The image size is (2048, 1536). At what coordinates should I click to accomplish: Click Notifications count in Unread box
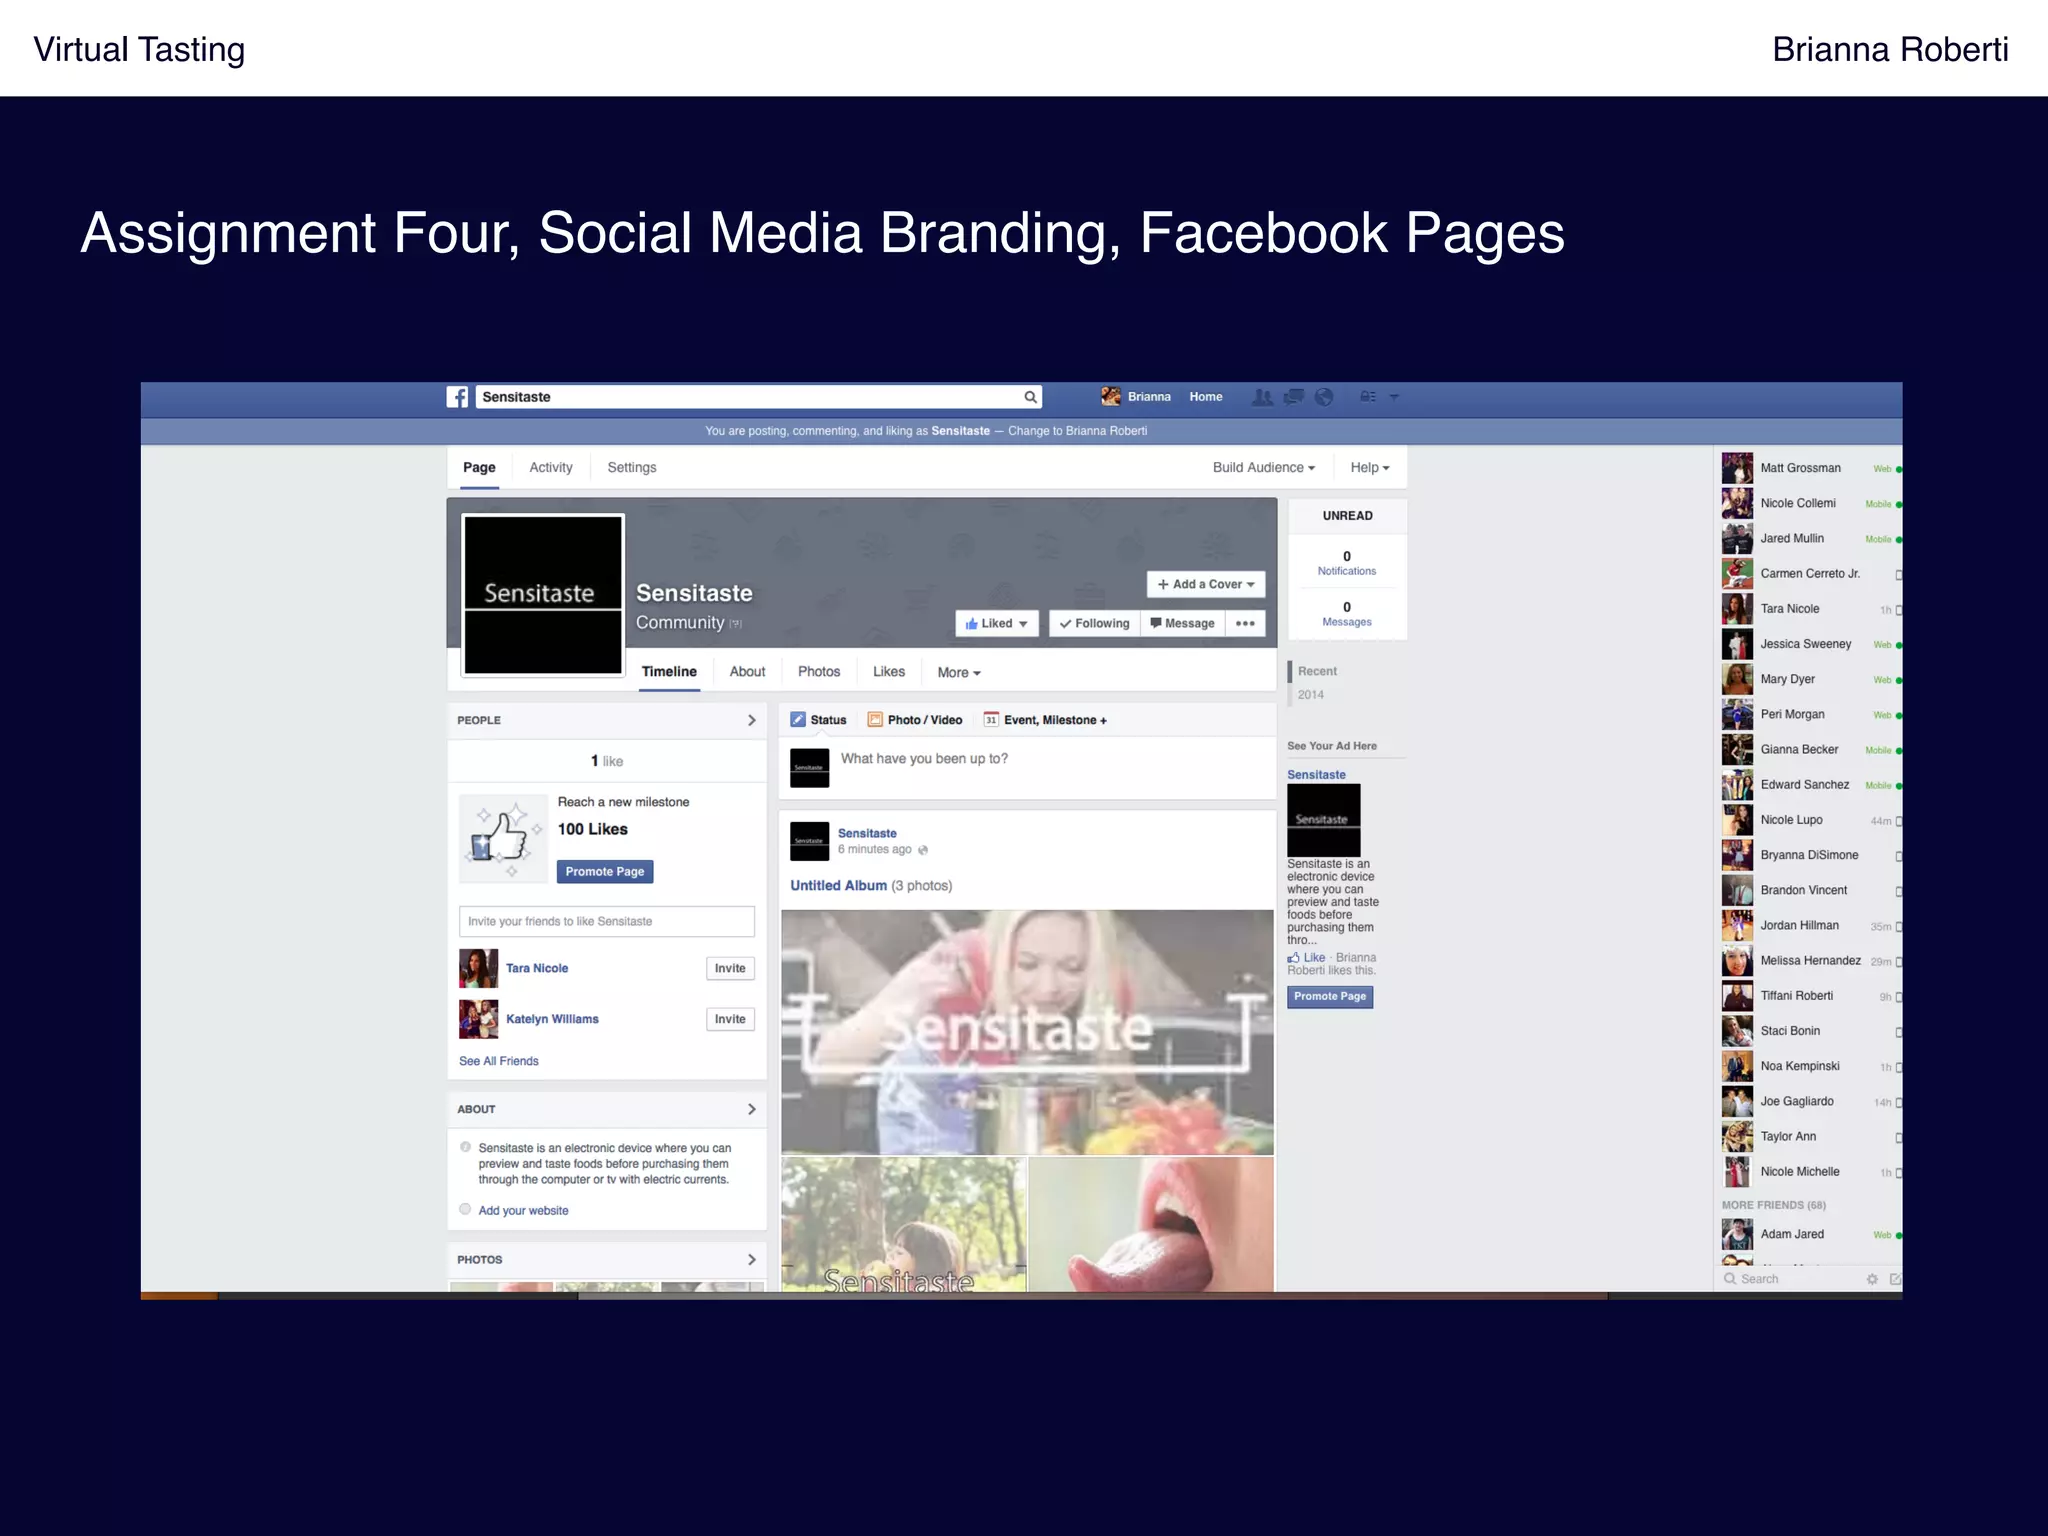[1347, 563]
